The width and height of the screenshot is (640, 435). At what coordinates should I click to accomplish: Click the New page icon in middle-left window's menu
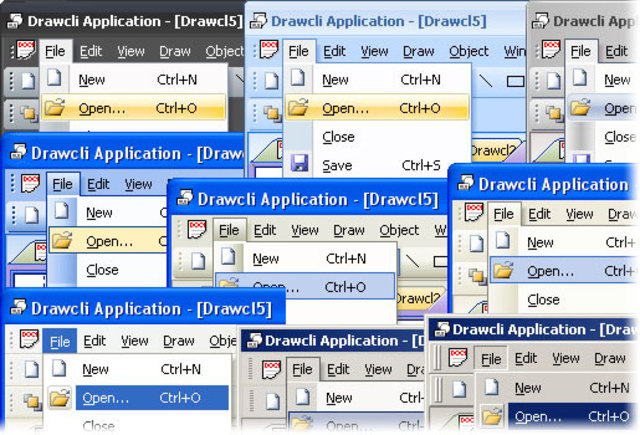[x=62, y=210]
